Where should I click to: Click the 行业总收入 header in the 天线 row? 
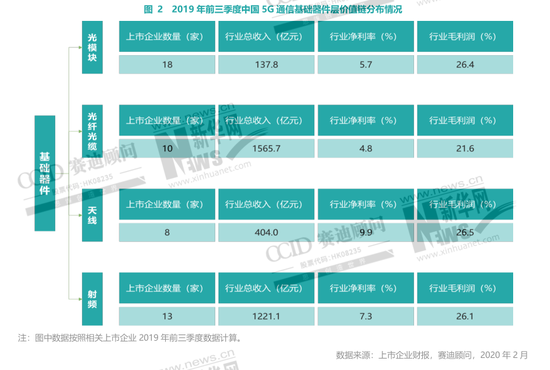tap(266, 204)
